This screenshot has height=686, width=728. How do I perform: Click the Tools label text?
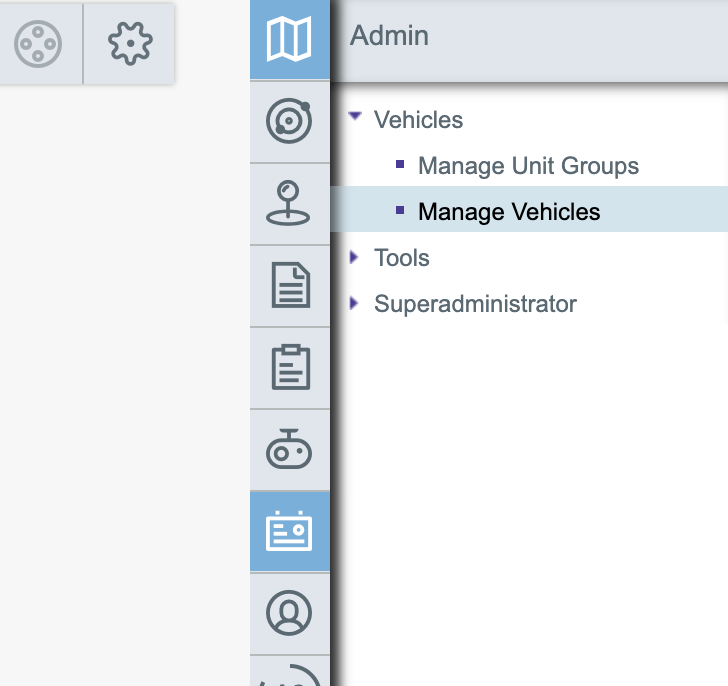pos(401,258)
